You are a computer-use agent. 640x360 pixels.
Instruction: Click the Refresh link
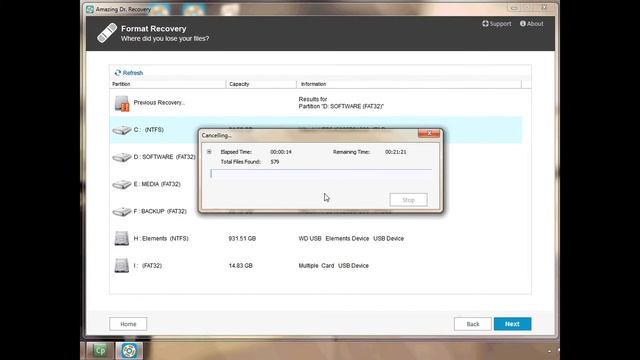[129, 73]
